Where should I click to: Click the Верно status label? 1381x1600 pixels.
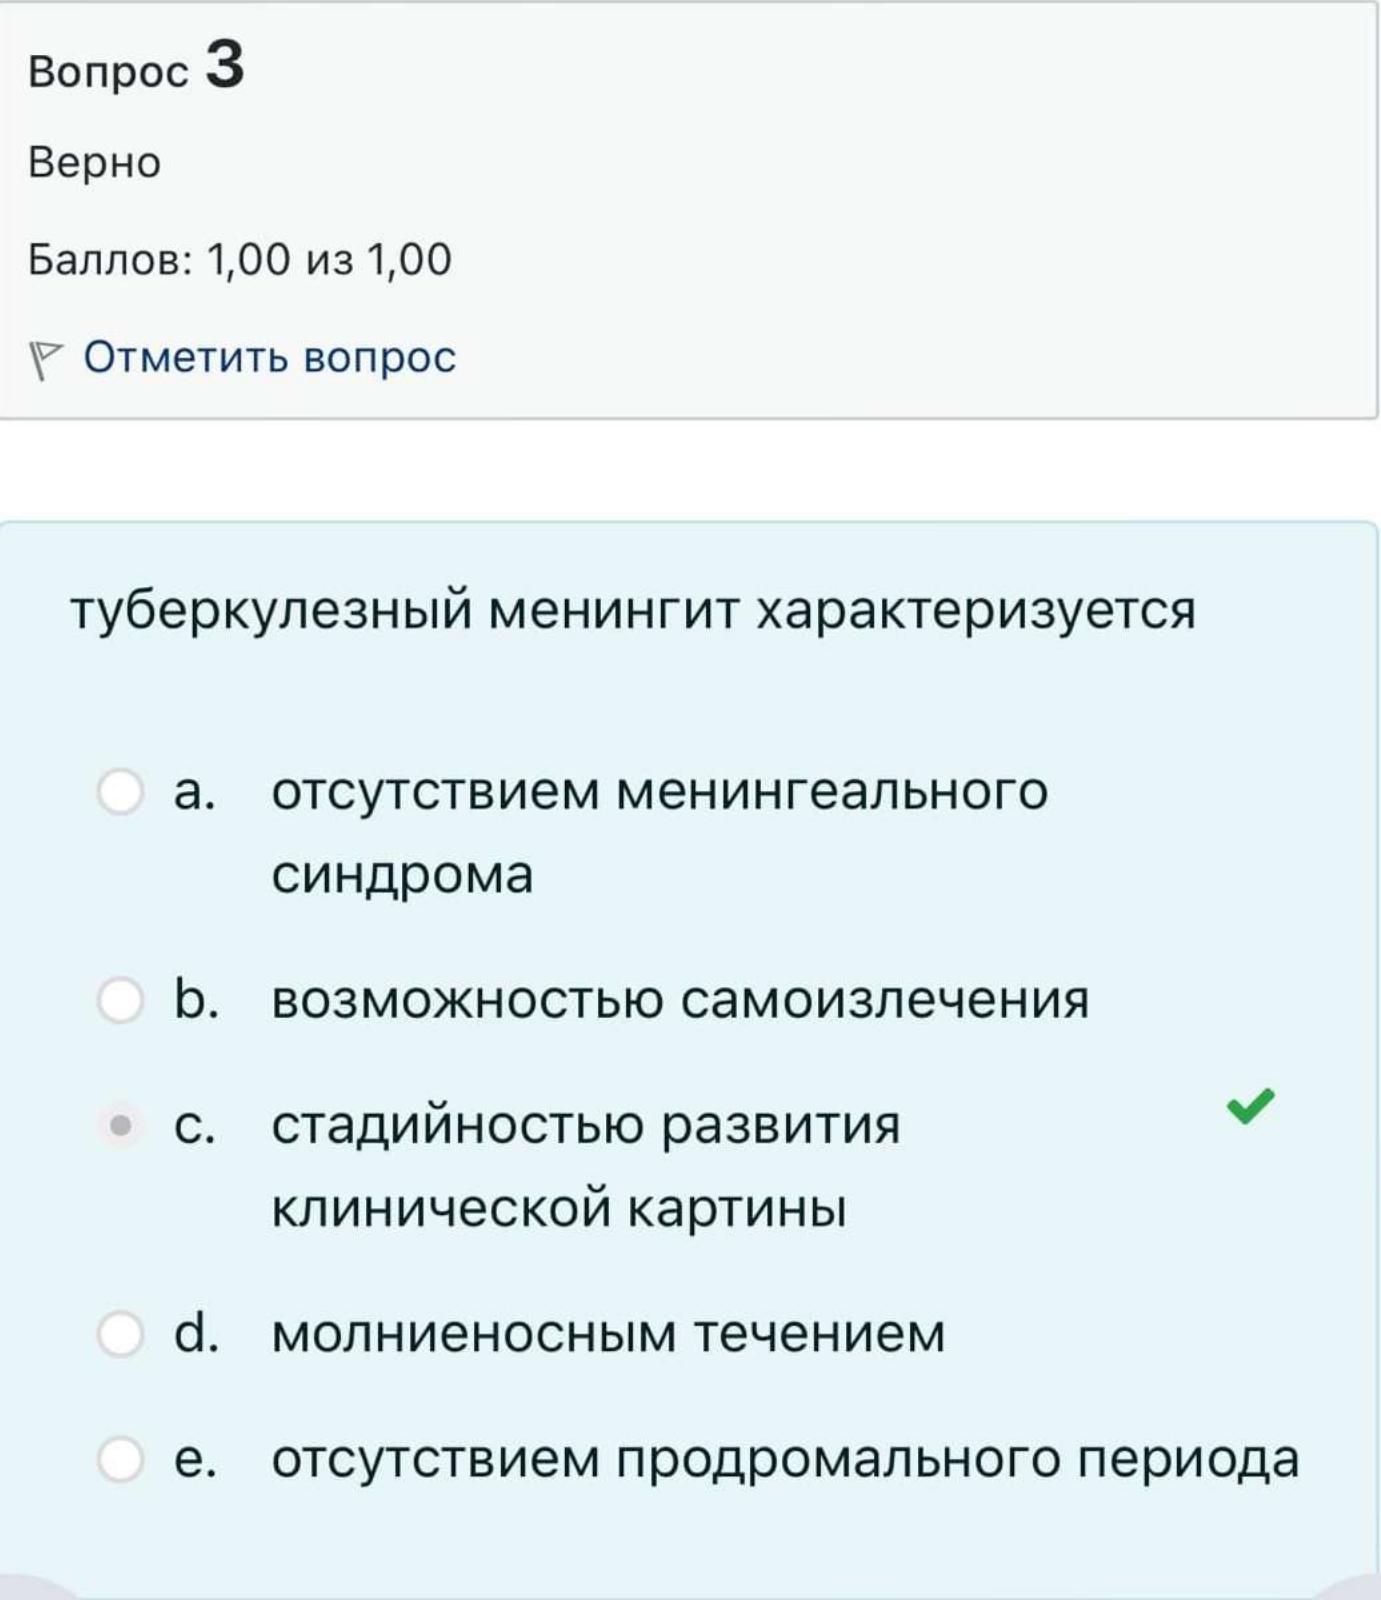click(94, 162)
